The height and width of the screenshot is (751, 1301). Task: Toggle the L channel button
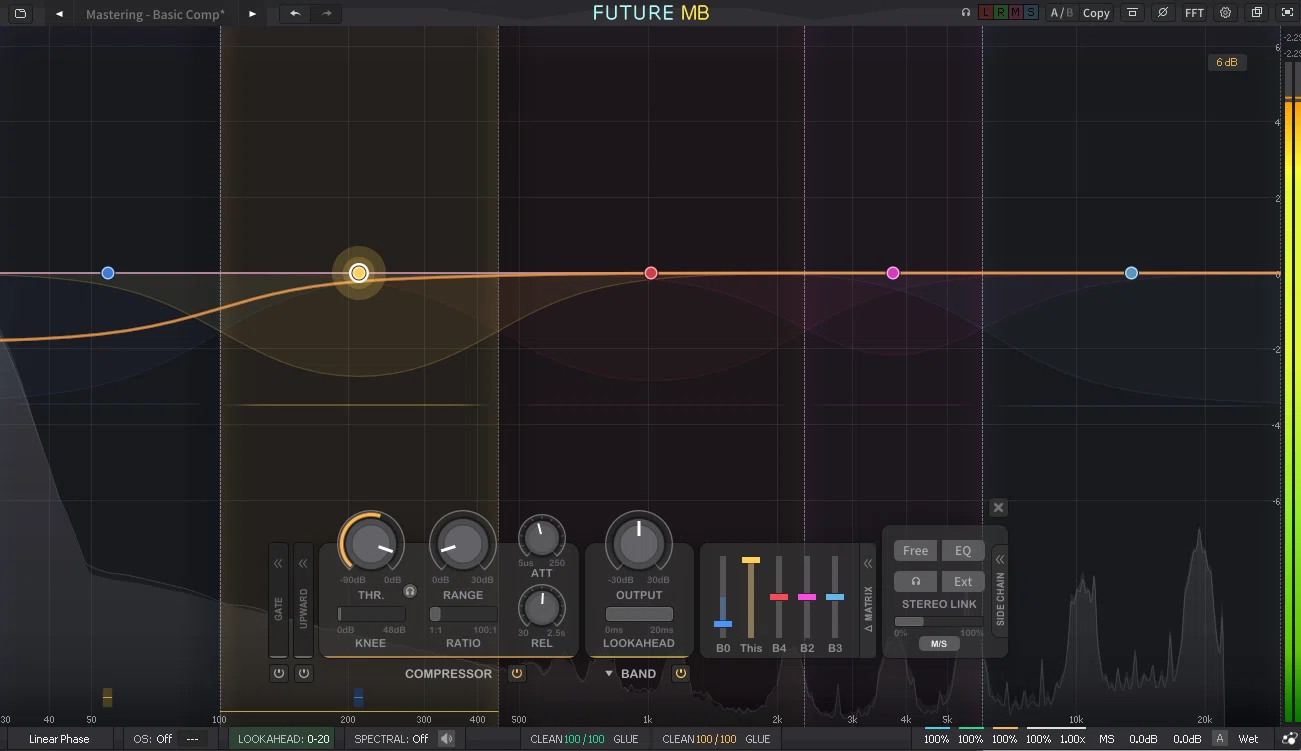986,13
